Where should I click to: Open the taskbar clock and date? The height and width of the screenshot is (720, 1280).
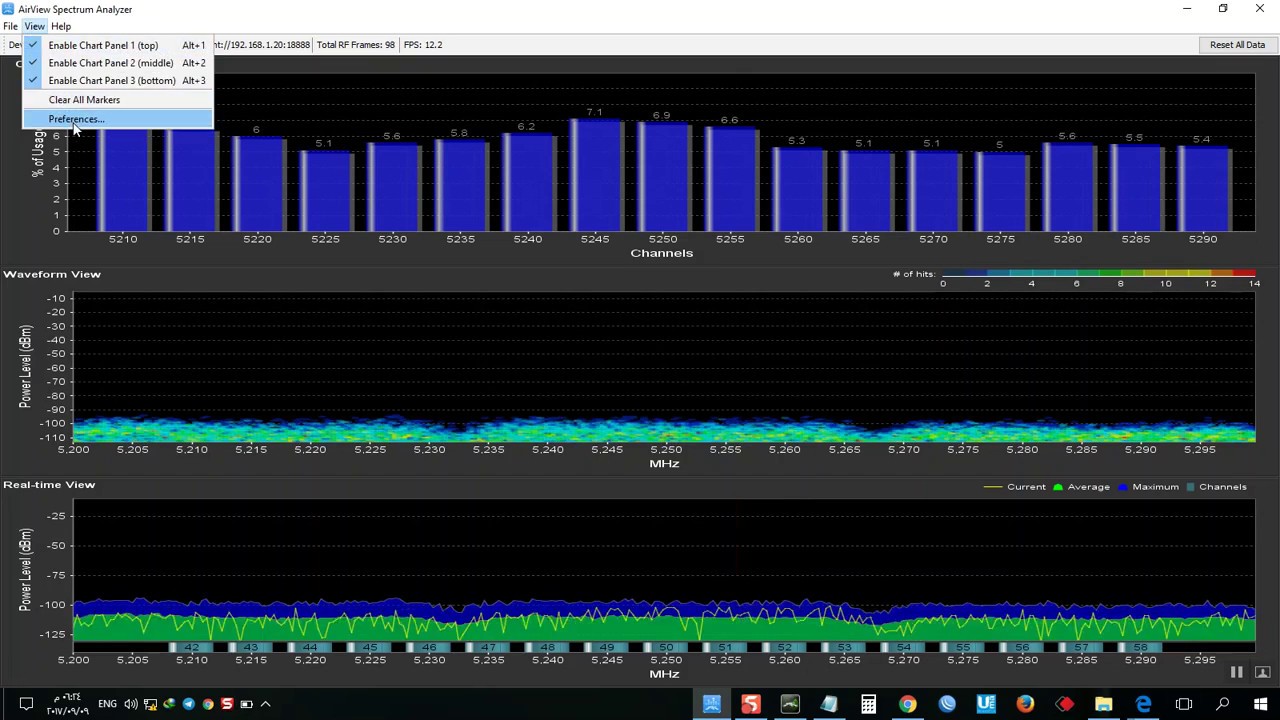[70, 704]
